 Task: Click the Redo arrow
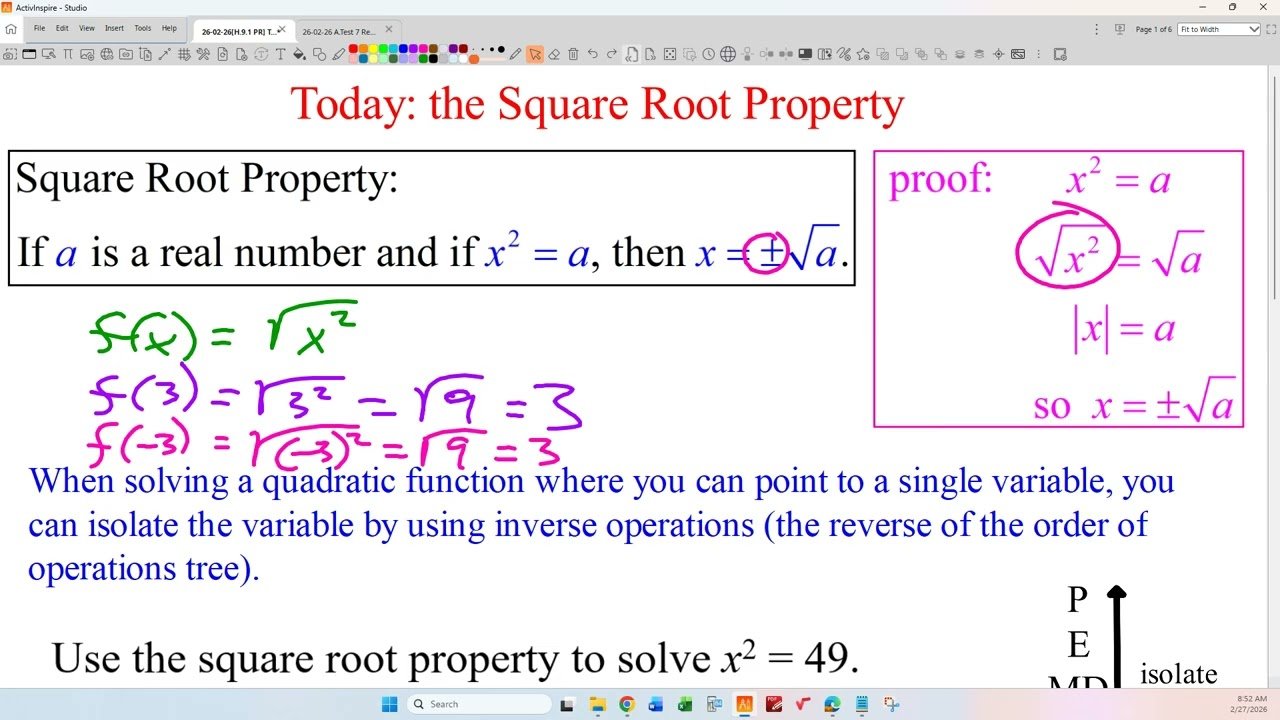point(611,54)
